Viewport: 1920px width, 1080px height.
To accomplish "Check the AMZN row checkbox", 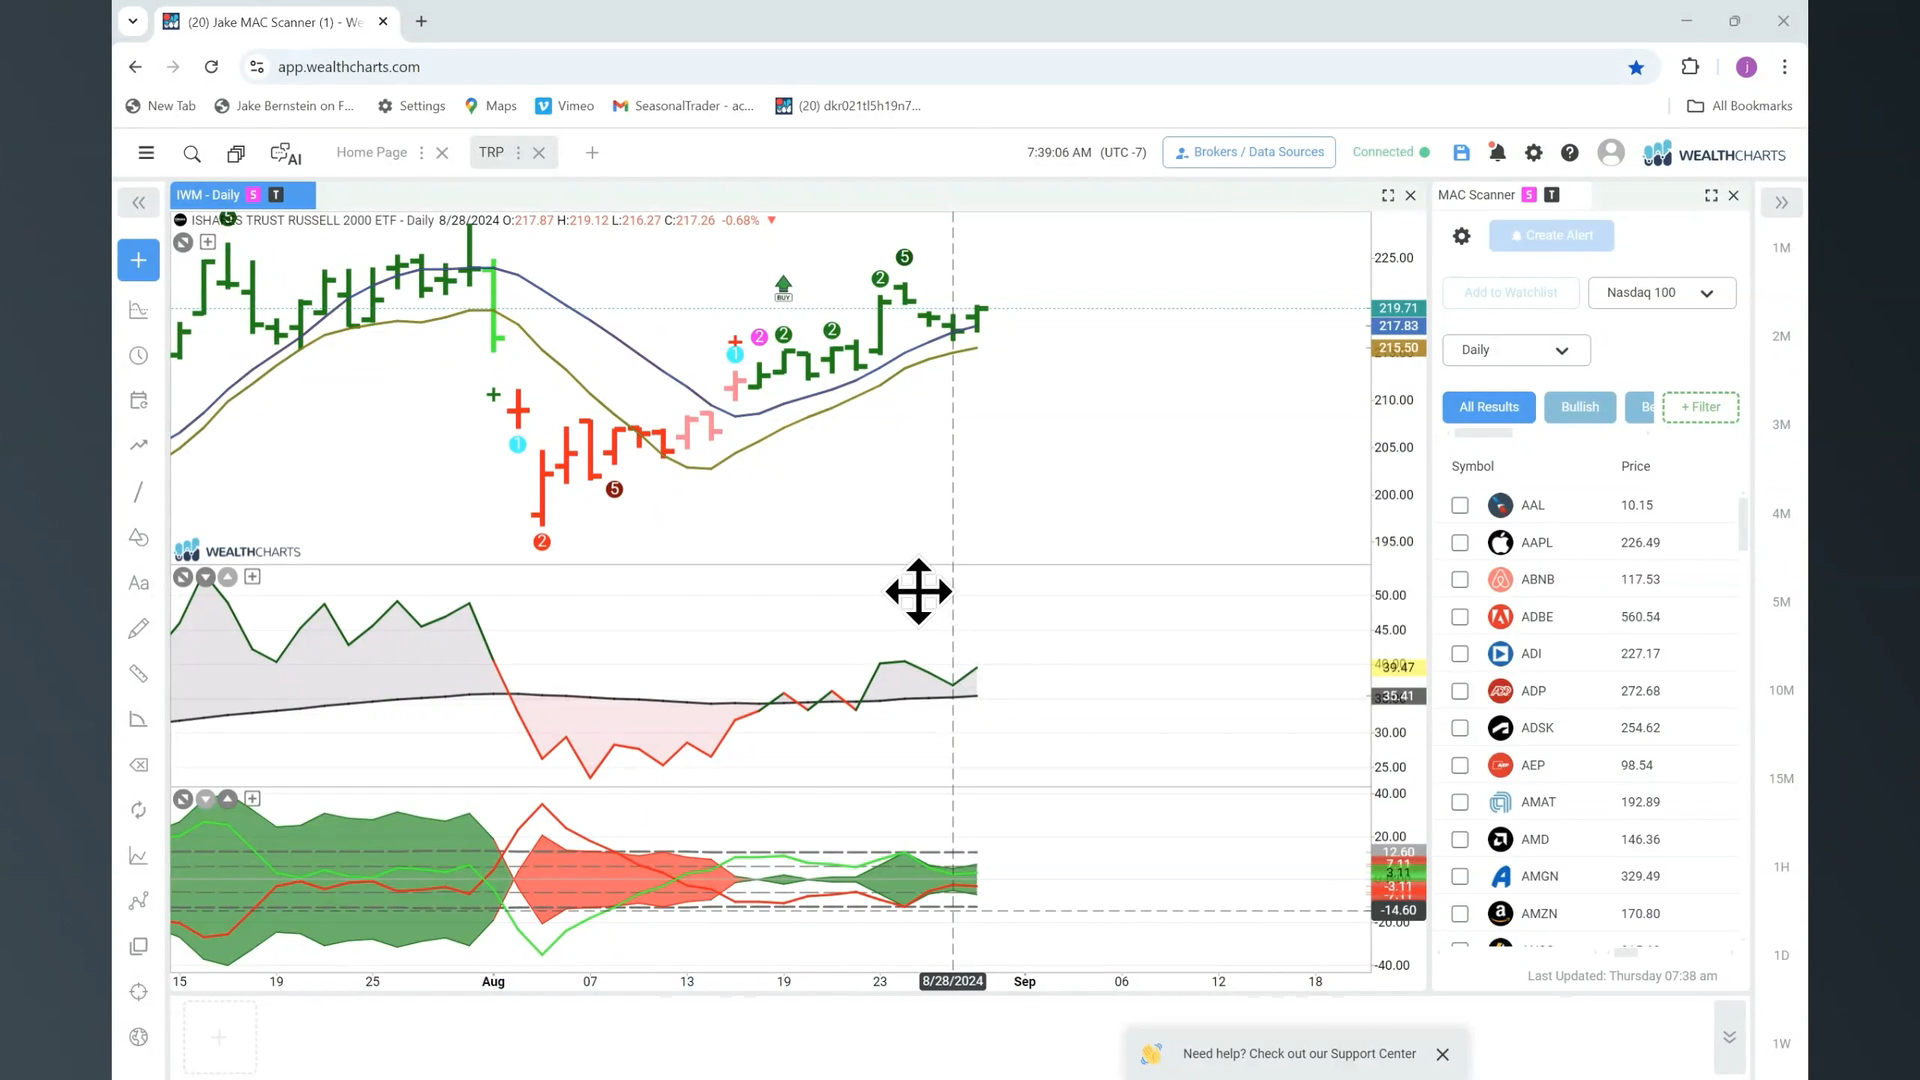I will click(x=1460, y=914).
